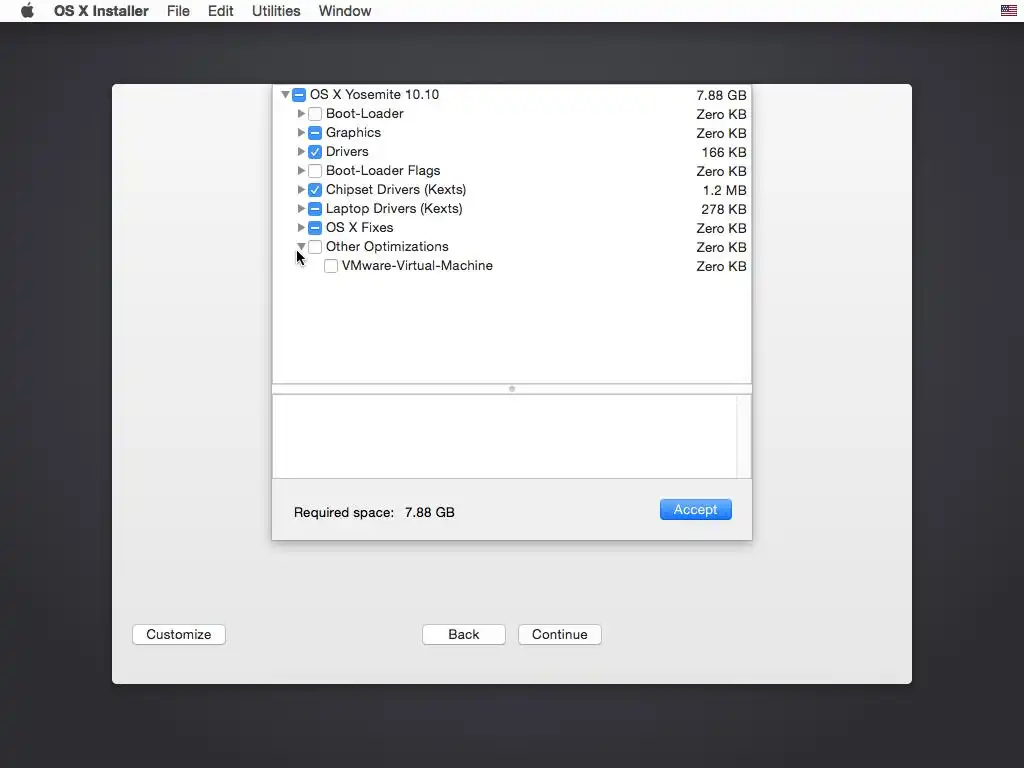This screenshot has width=1024, height=768.
Task: Select the 'VMware-Virtual-Machine' row label
Action: (417, 266)
